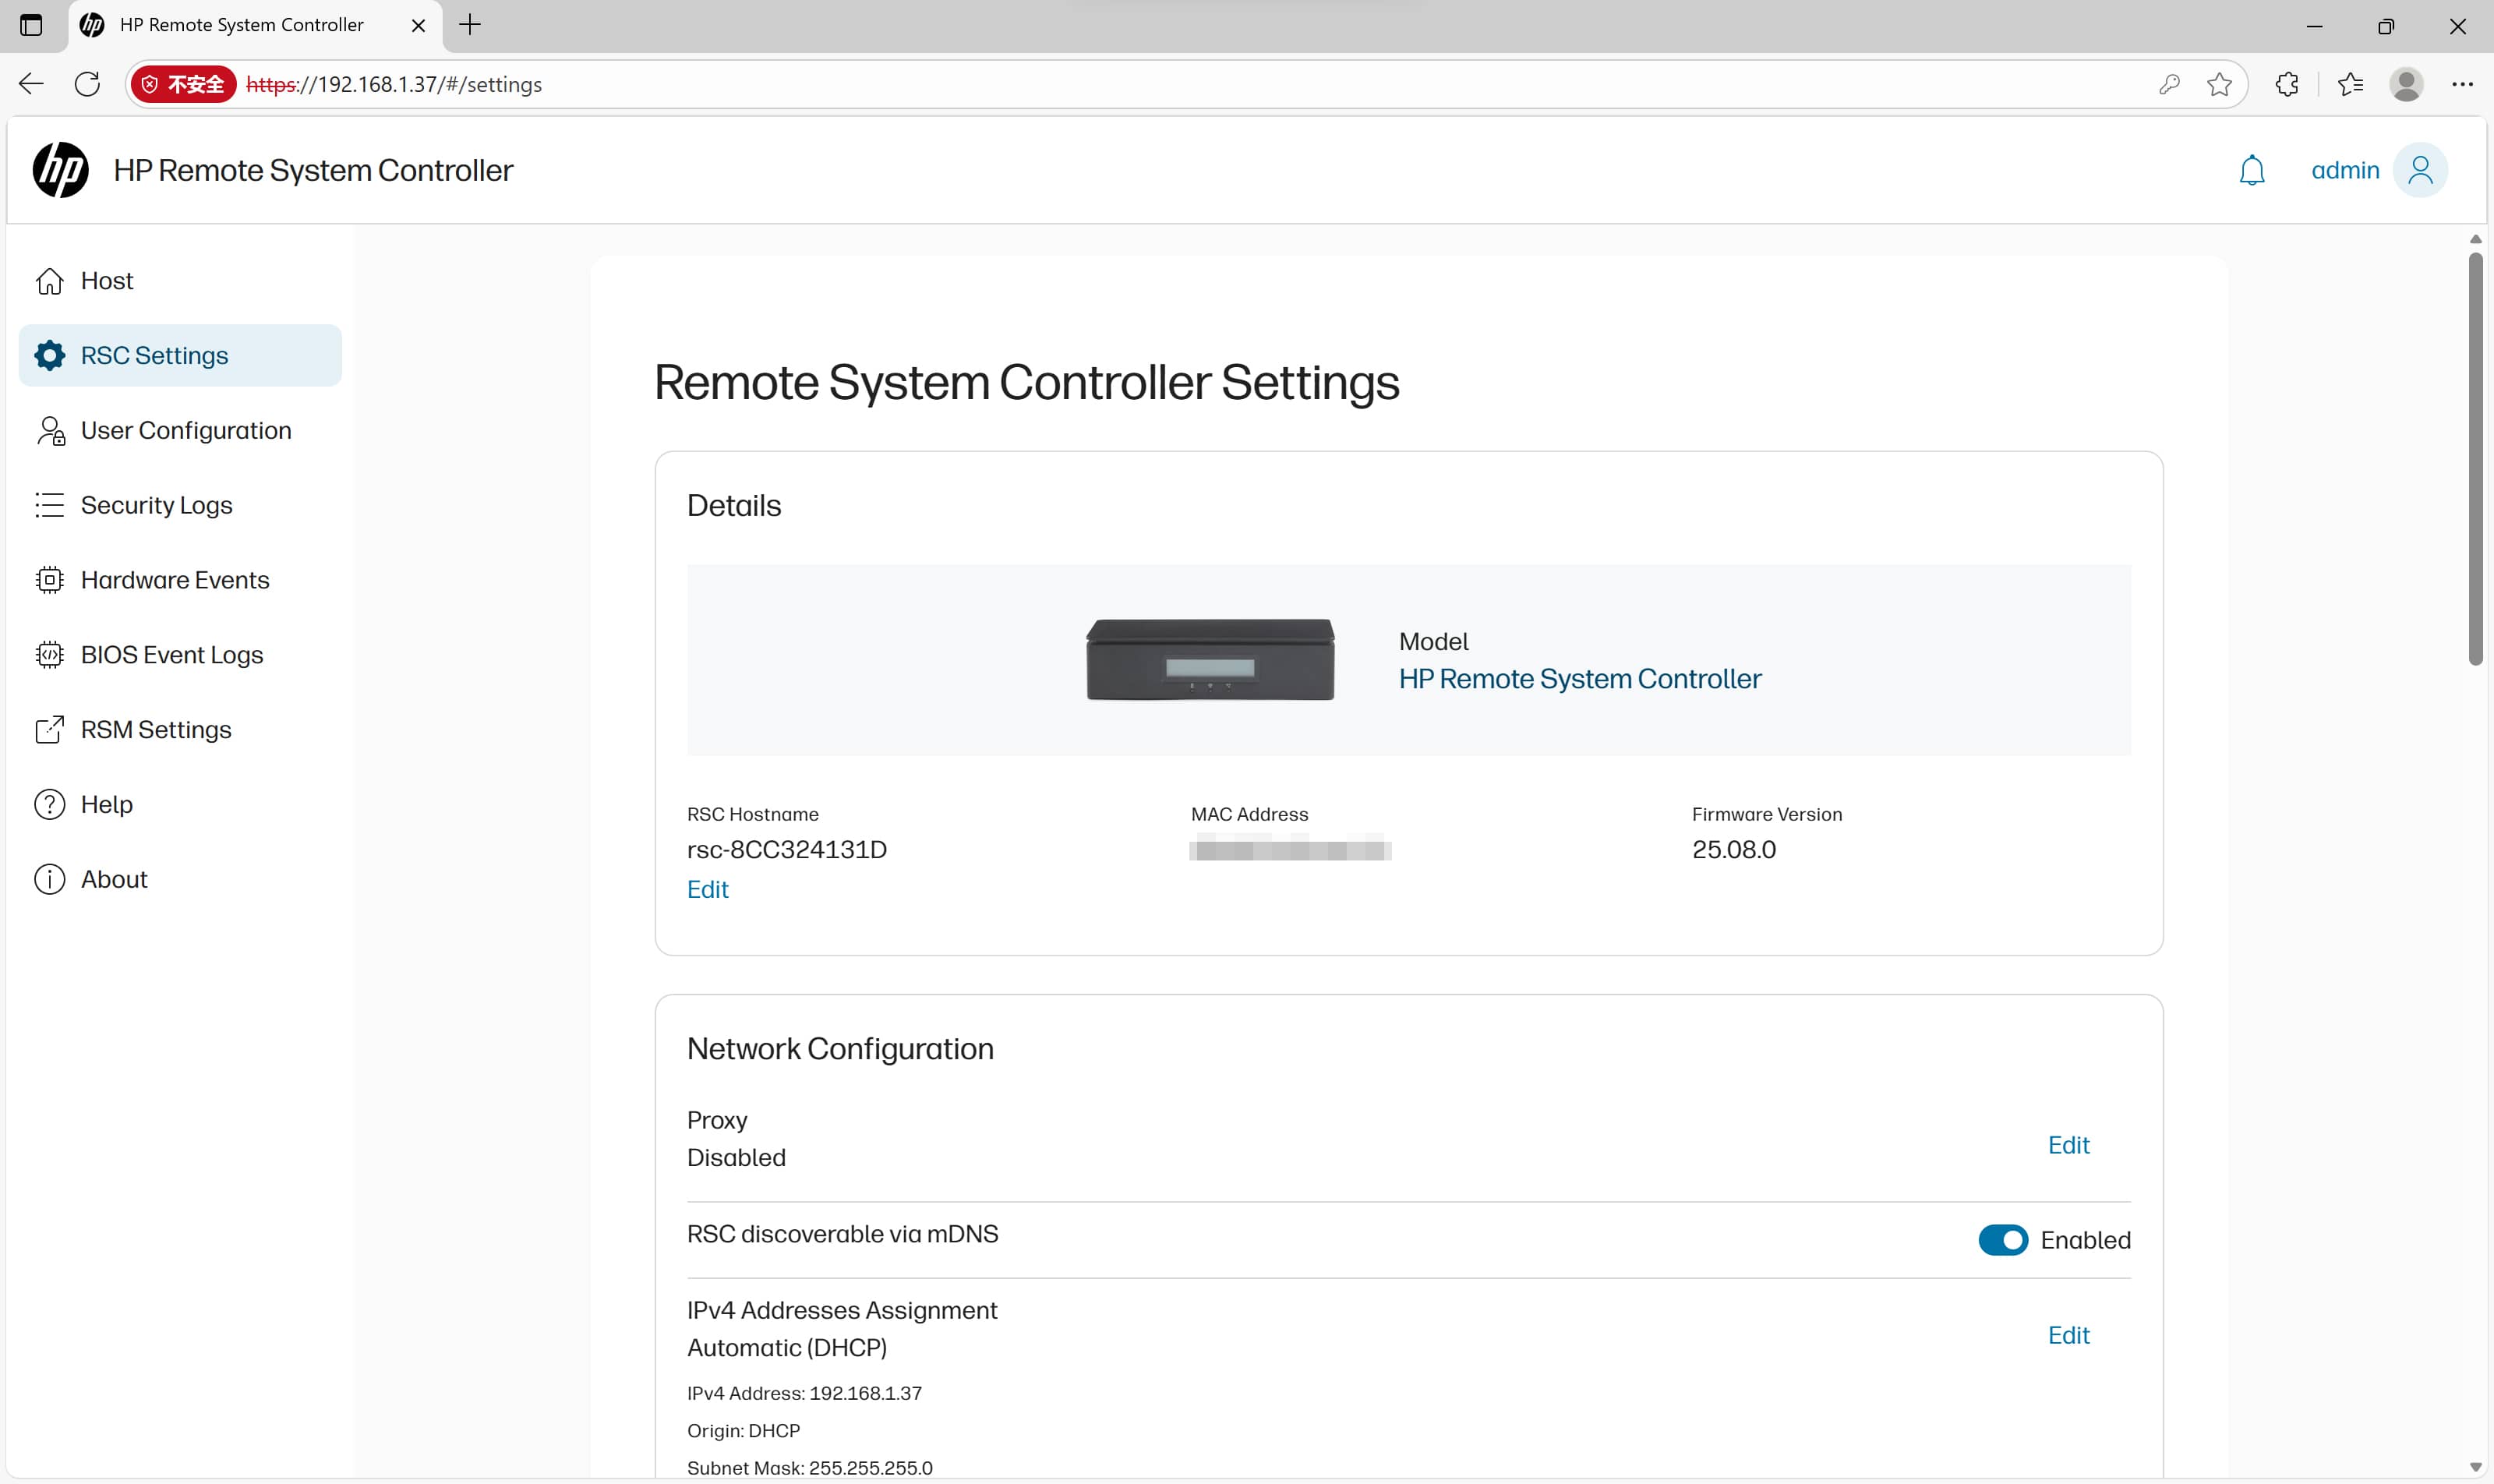Edit IPv4 Addresses Assignment
This screenshot has width=2494, height=1484.
(x=2068, y=1335)
